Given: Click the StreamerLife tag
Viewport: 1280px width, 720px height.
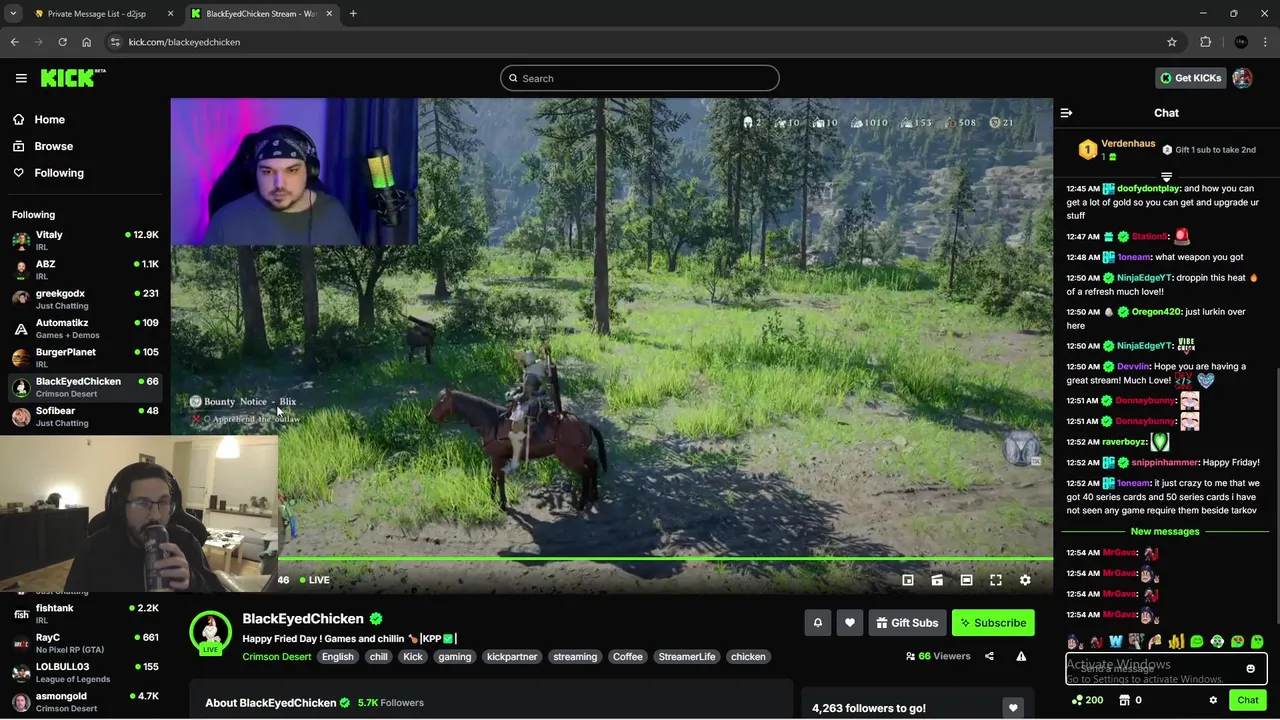Looking at the screenshot, I should tap(687, 657).
